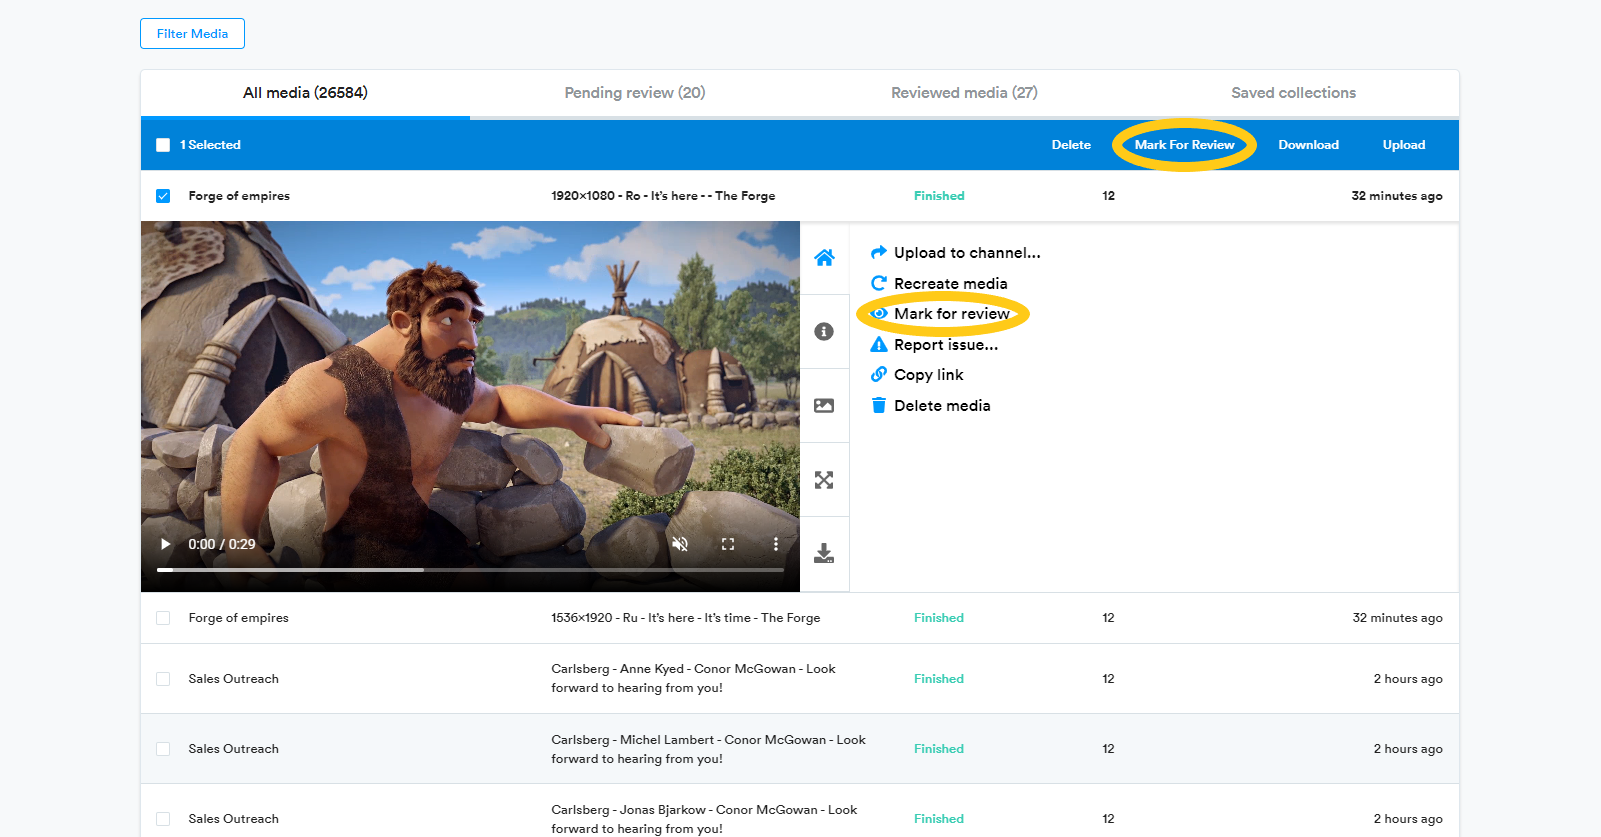
Task: Open the Saved collections tab
Action: (1293, 93)
